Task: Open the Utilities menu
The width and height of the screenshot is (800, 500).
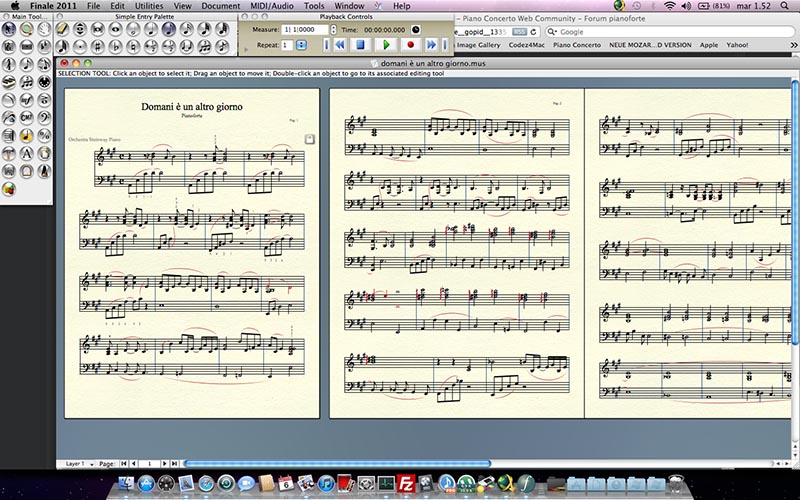Action: click(x=149, y=6)
